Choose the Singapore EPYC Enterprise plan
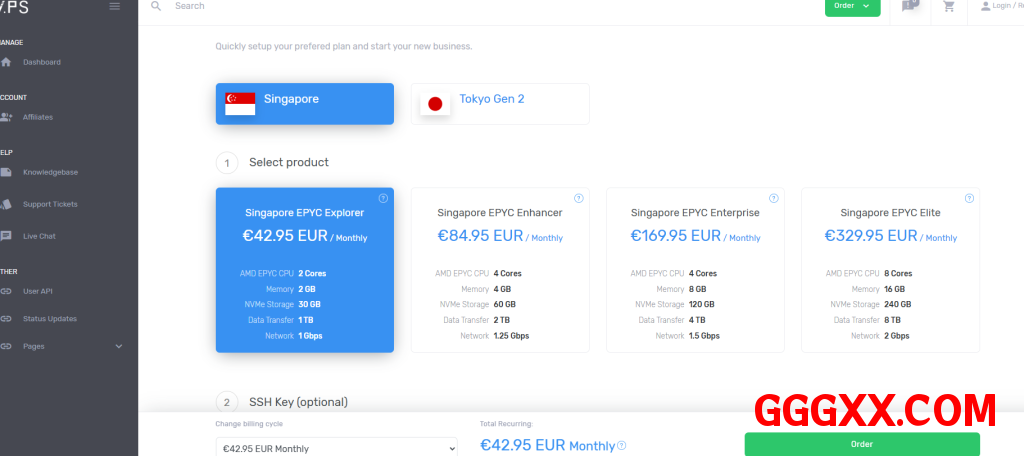 [695, 270]
